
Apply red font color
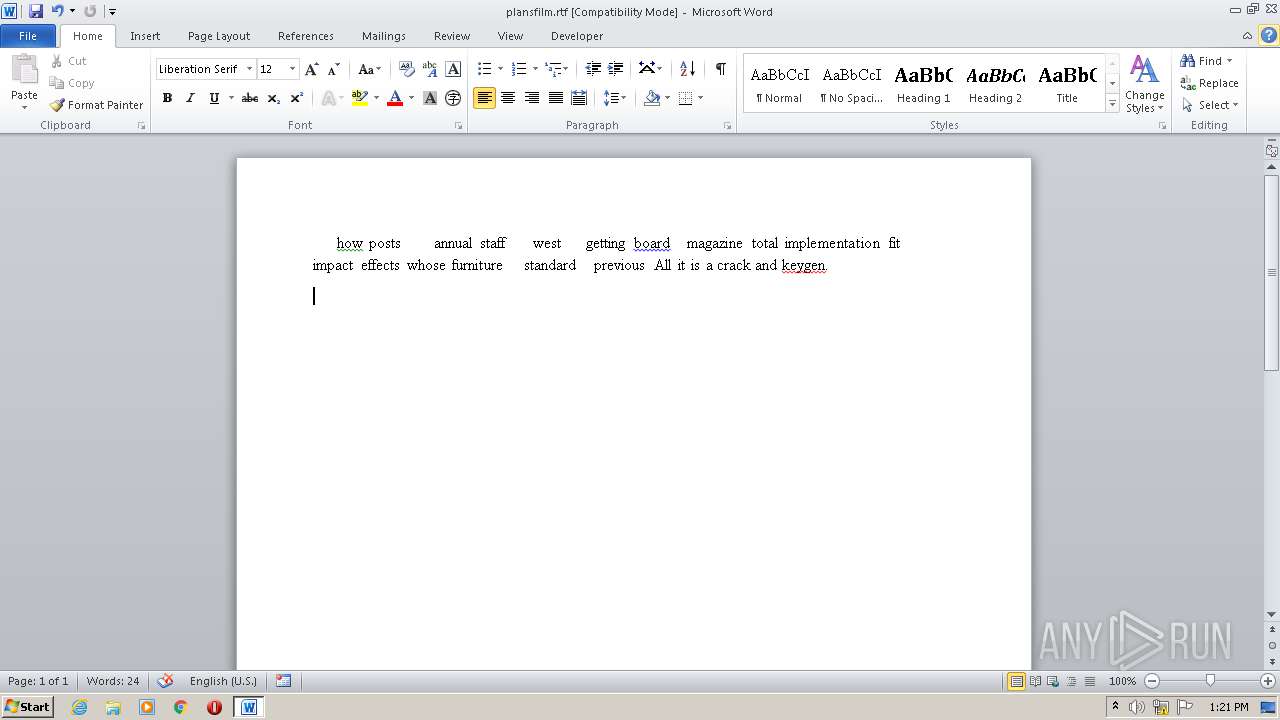click(395, 98)
